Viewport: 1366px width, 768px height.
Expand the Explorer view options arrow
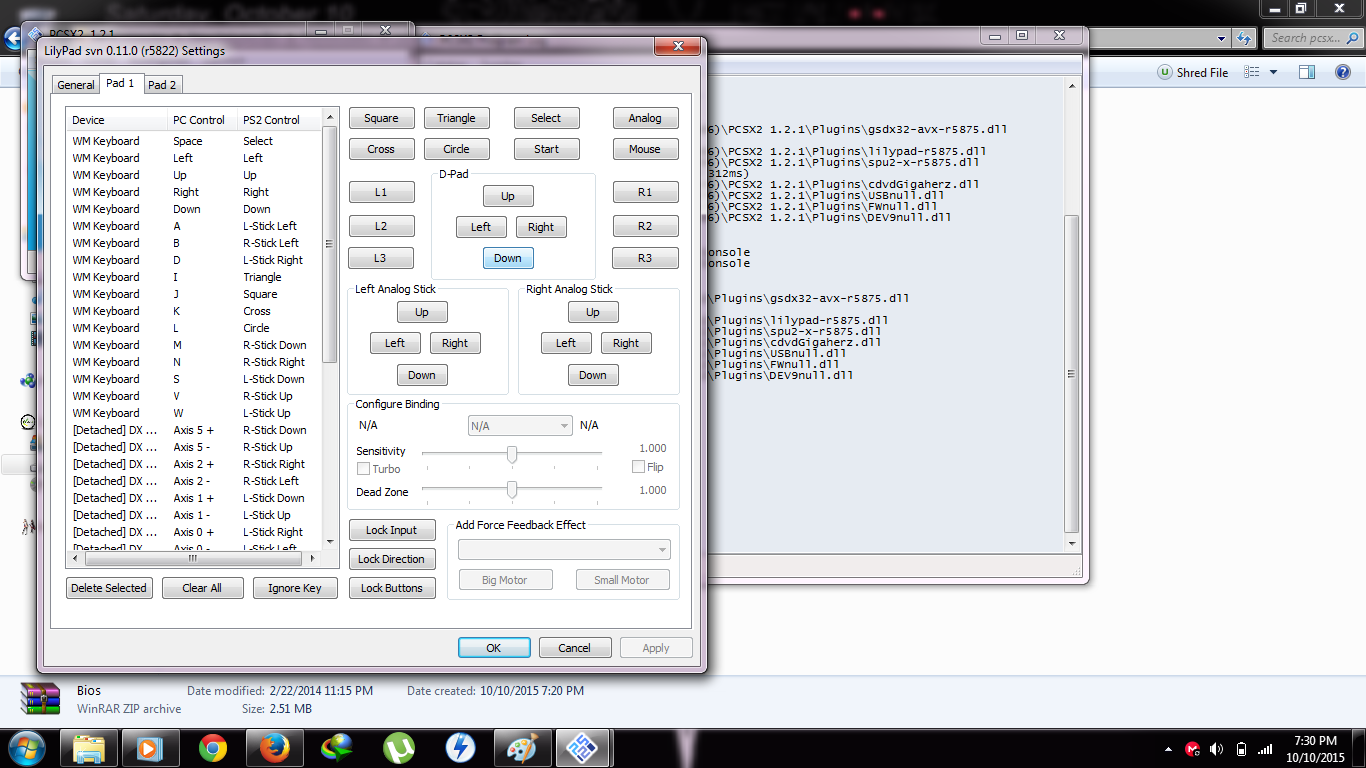coord(1273,73)
